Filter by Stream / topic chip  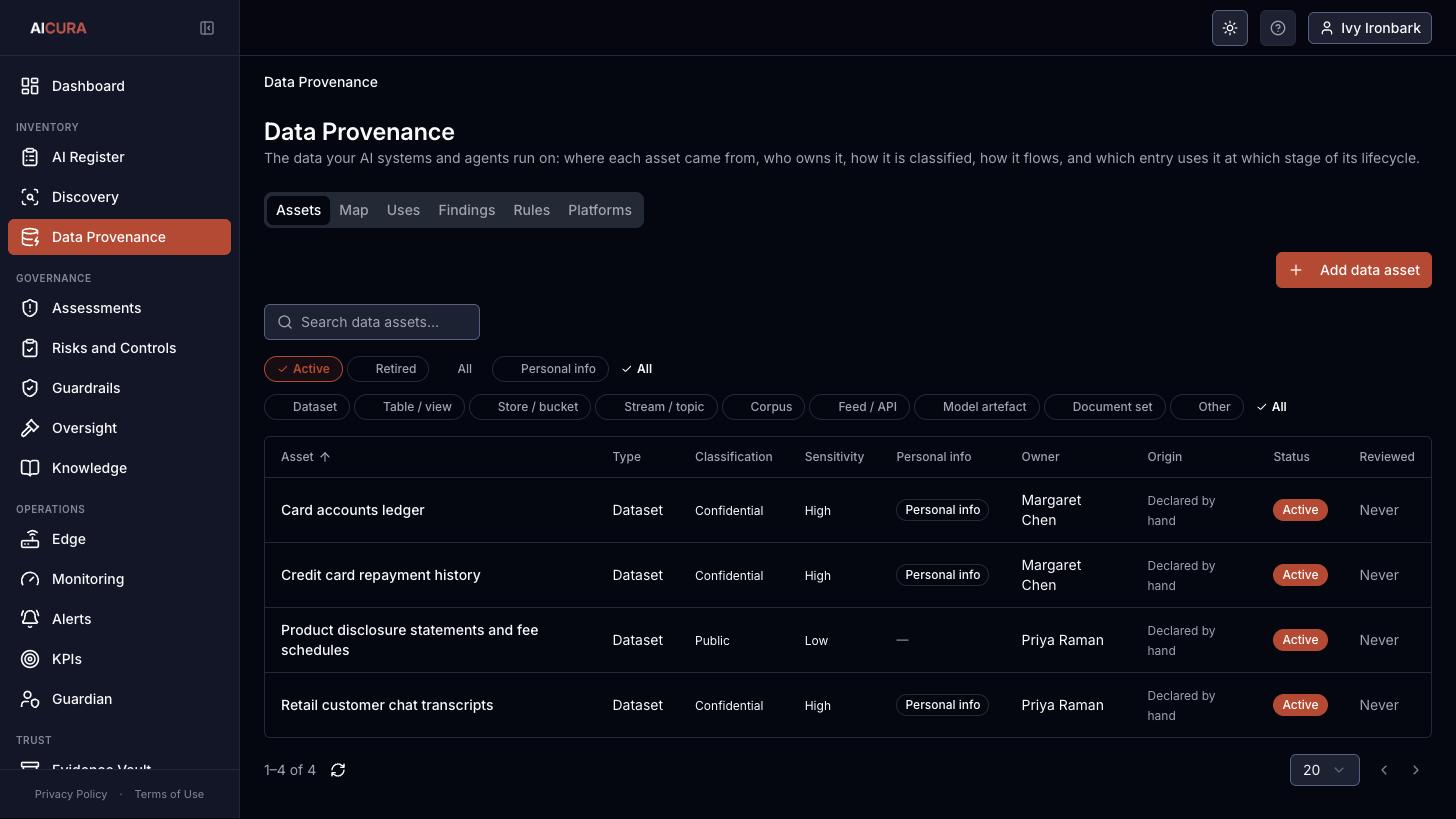(656, 407)
